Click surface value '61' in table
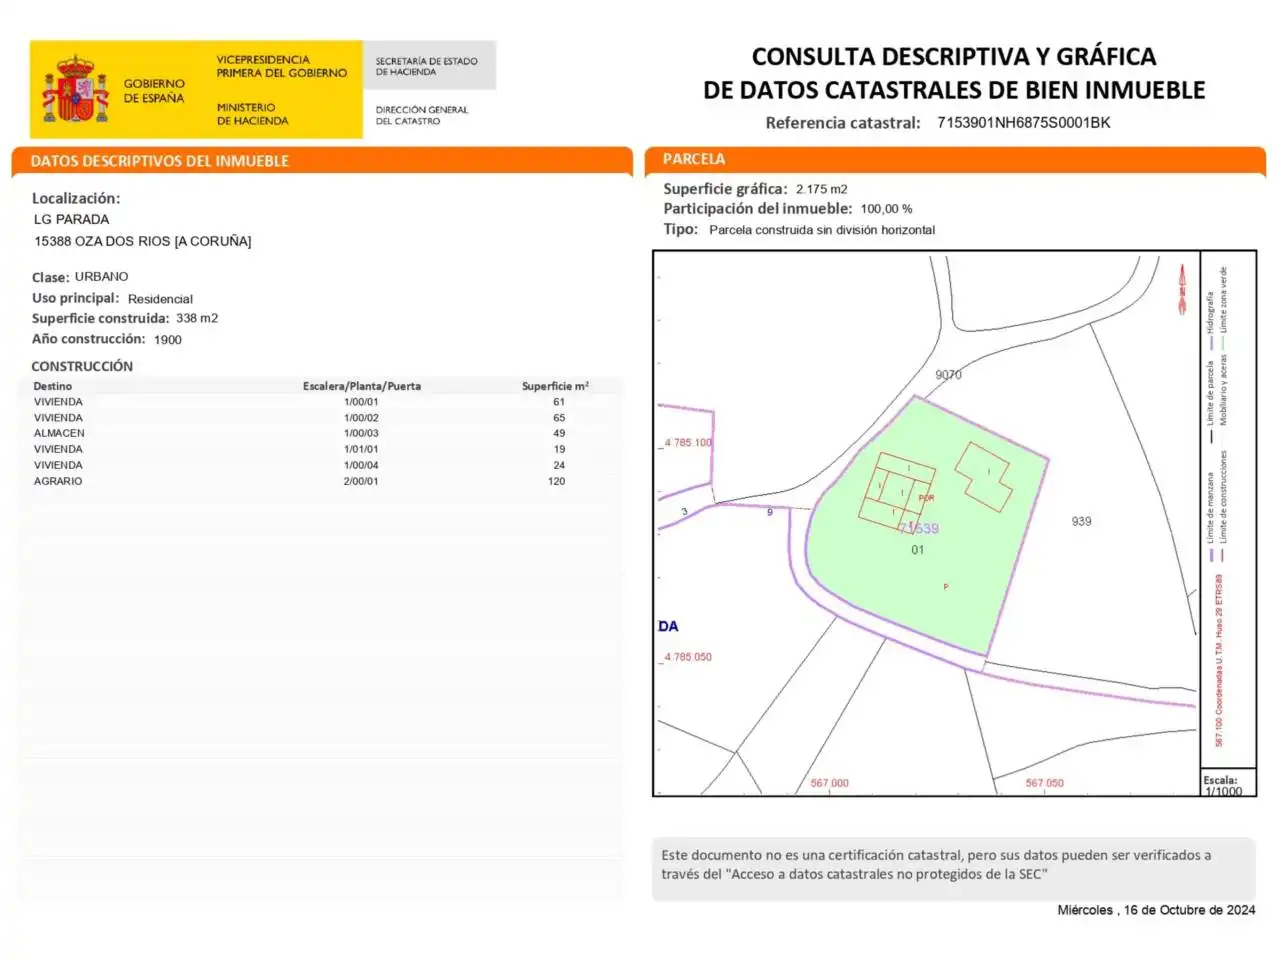1280x960 pixels. tap(559, 402)
